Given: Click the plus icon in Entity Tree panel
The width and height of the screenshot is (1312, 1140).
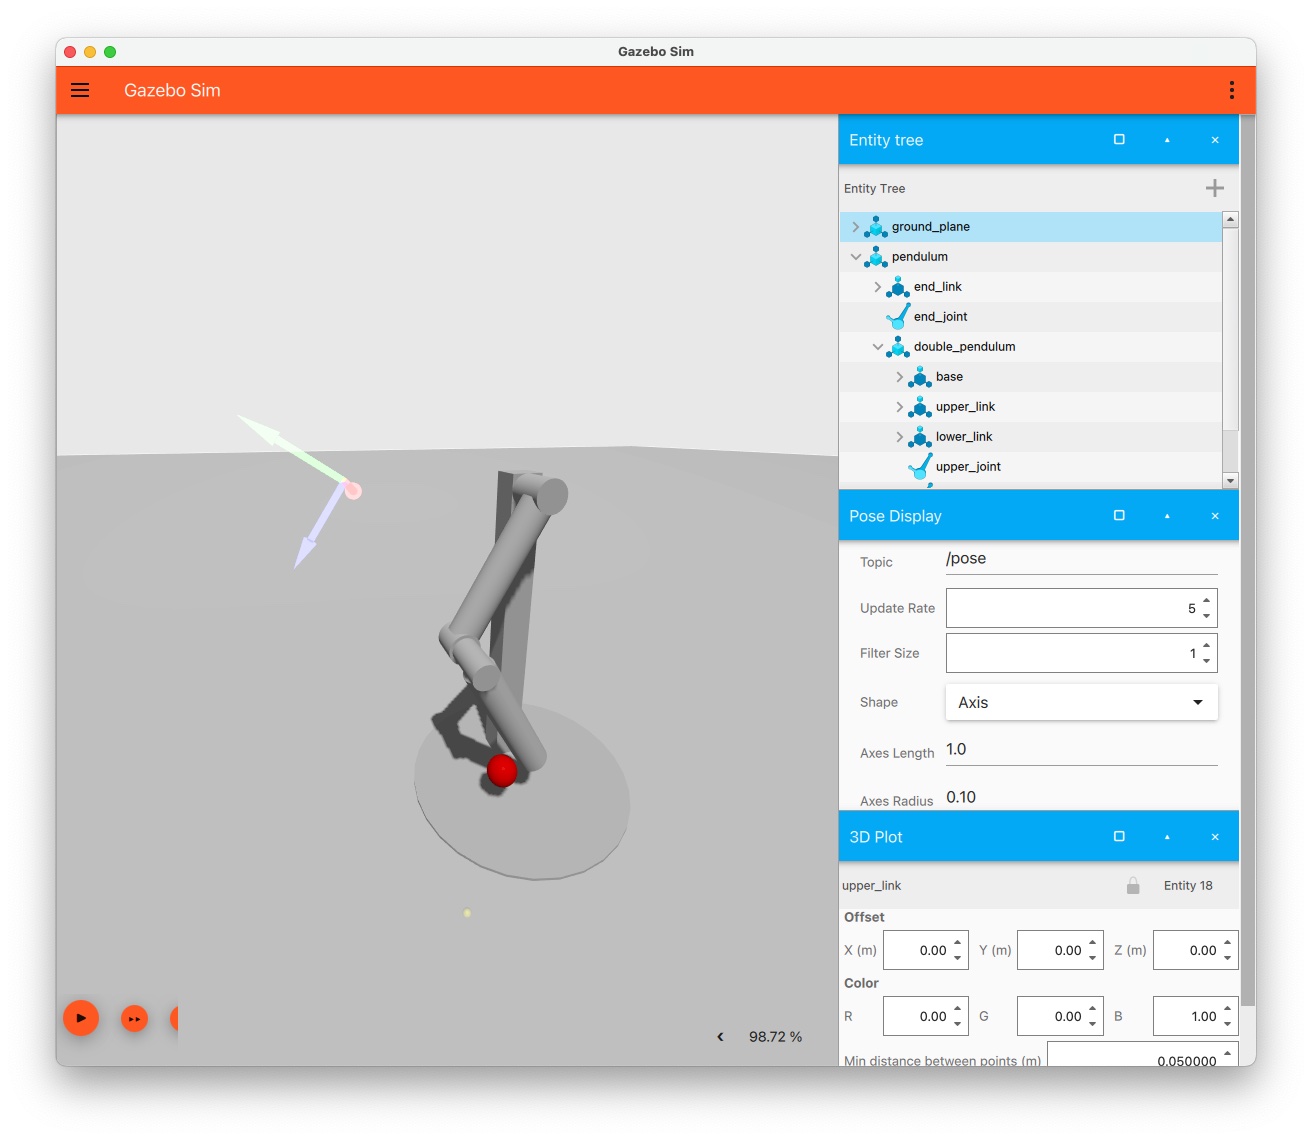Looking at the screenshot, I should [1214, 188].
